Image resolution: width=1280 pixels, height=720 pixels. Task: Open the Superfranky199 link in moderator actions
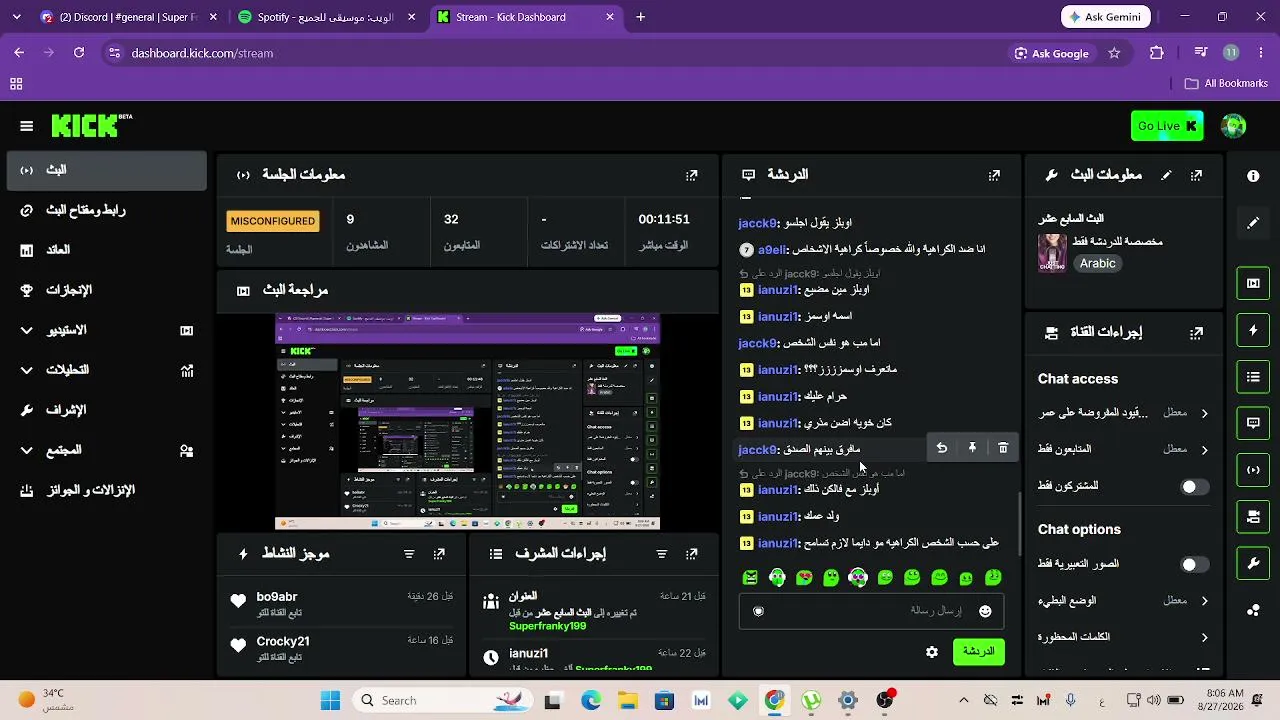point(547,626)
